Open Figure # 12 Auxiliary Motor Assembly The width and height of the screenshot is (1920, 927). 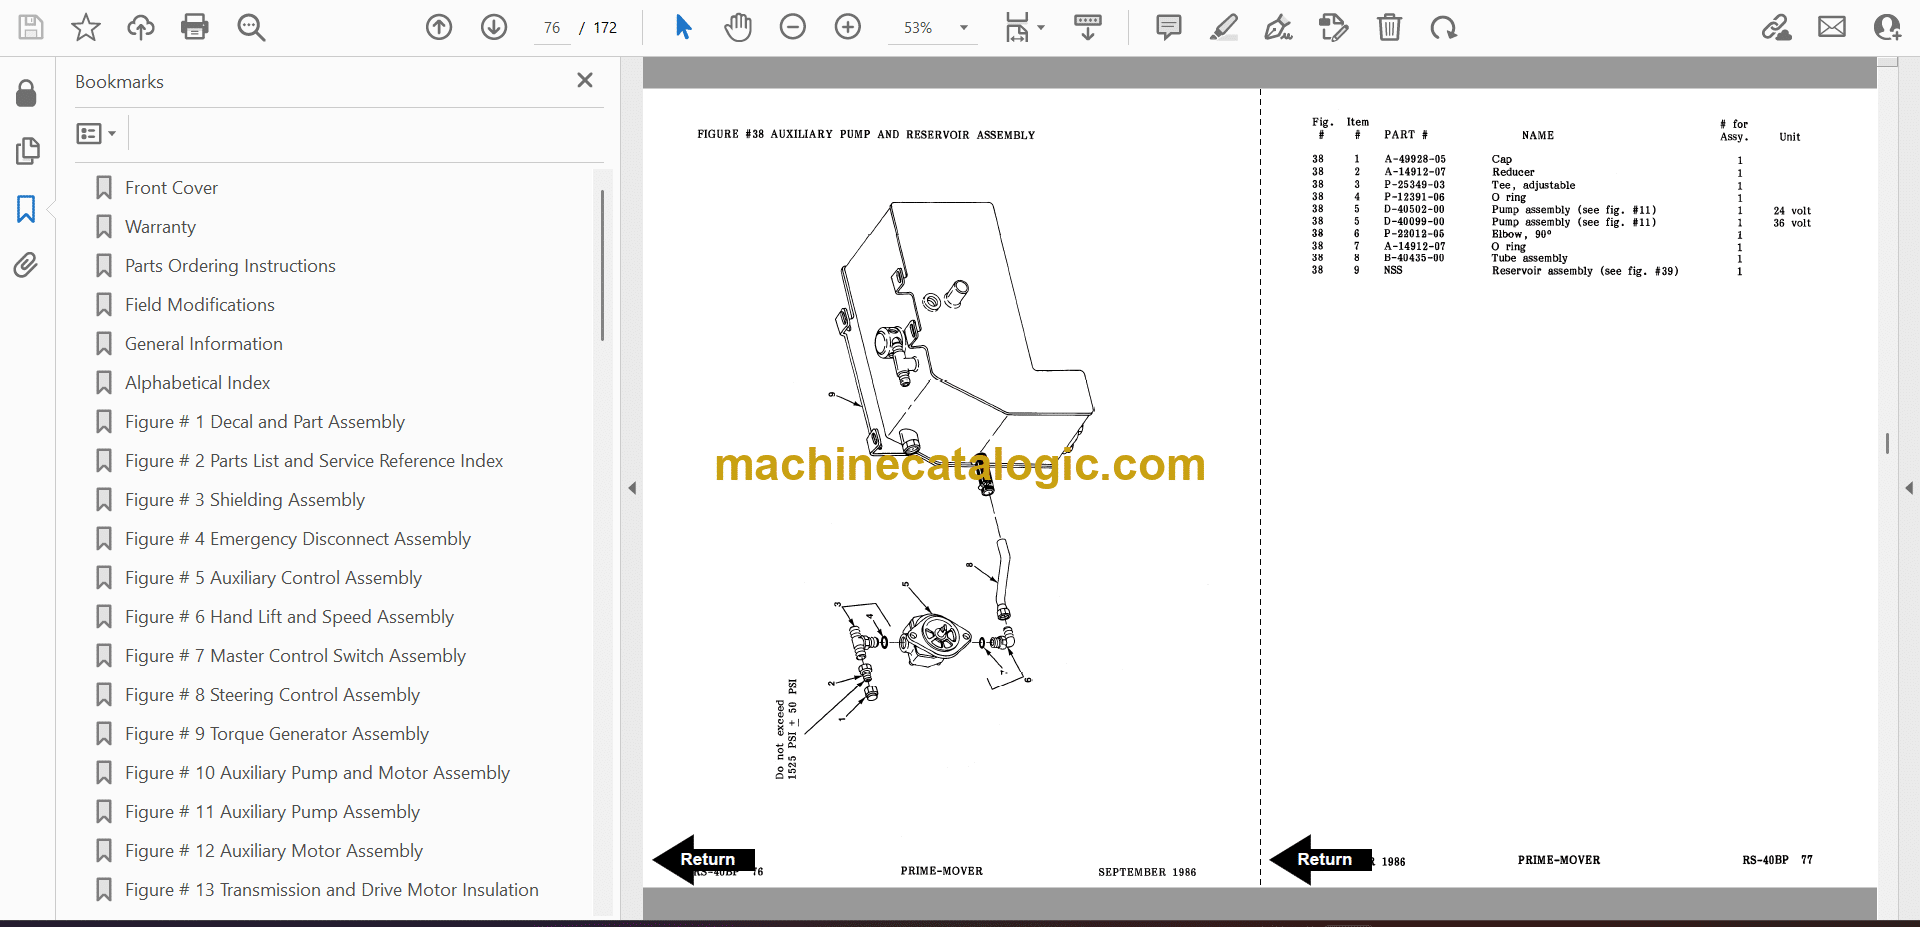(x=273, y=851)
